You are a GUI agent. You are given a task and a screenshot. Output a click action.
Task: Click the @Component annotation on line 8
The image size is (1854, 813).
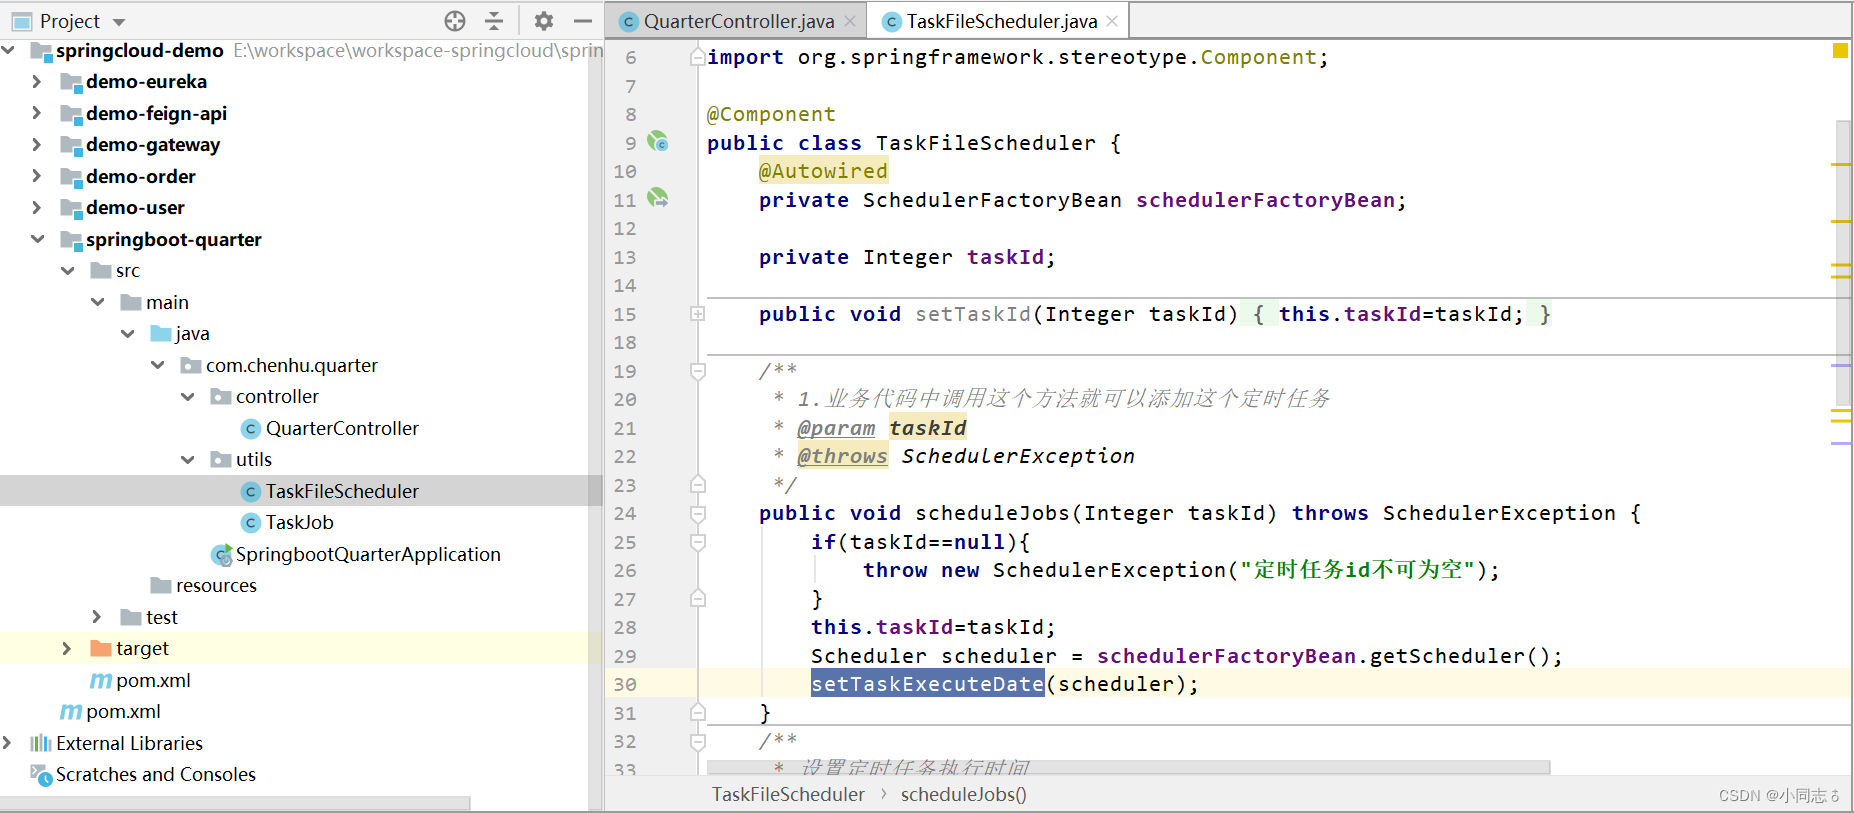(x=771, y=114)
